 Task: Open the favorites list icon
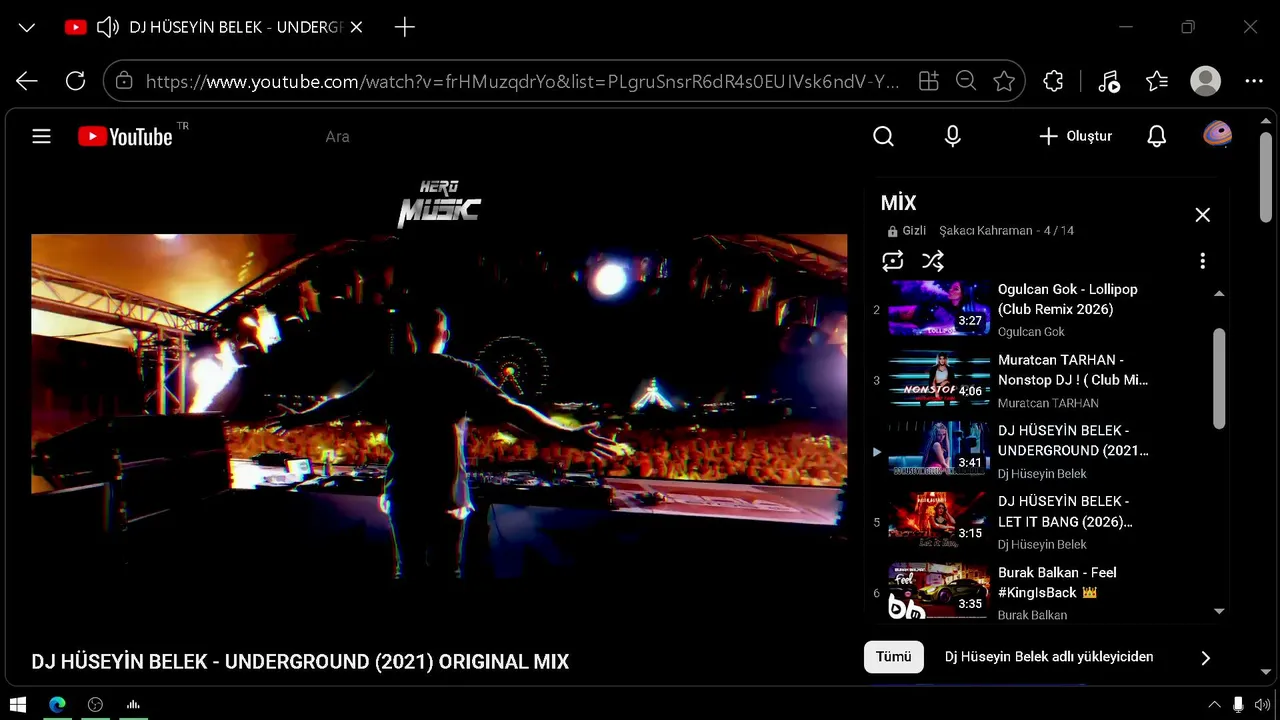pos(1157,81)
